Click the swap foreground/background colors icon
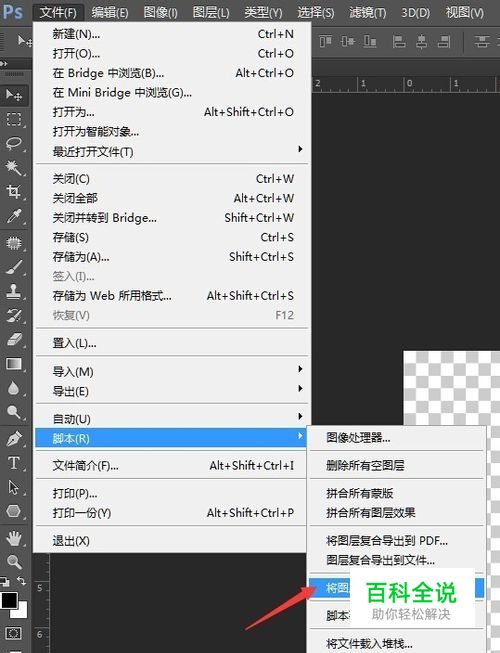500x653 pixels. point(21,581)
